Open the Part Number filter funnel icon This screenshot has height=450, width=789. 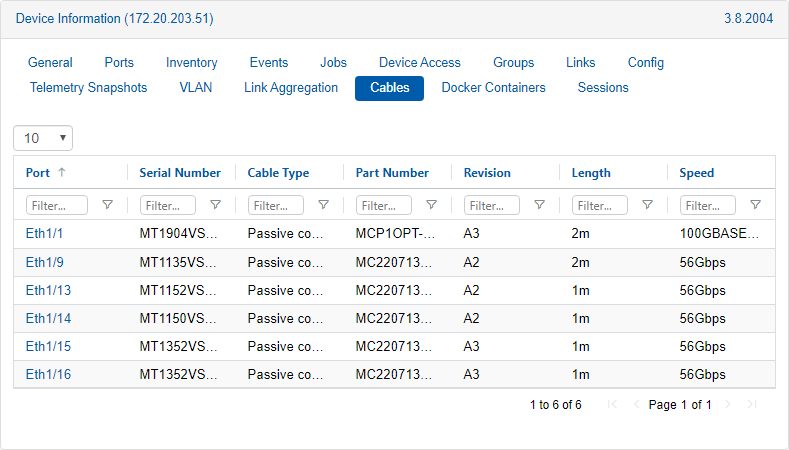(x=431, y=205)
